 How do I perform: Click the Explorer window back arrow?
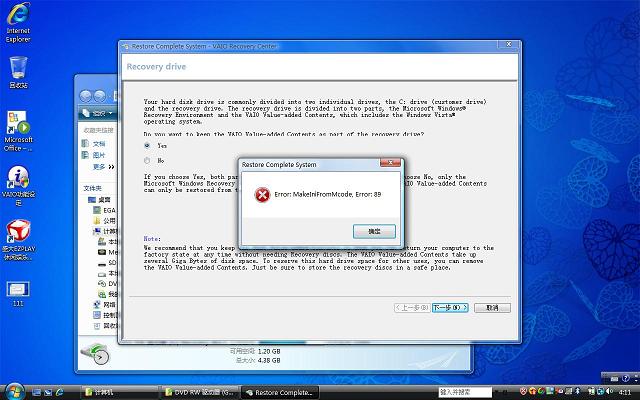click(85, 96)
